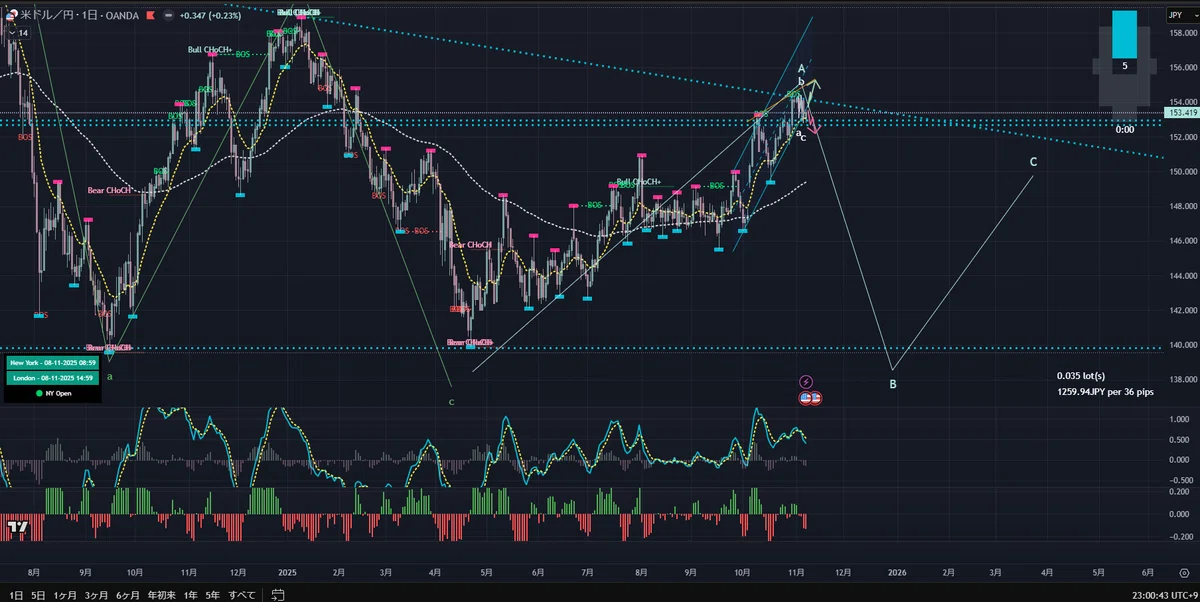1200x602 pixels.
Task: Click the TradingView logo on the chart
Action: click(x=17, y=527)
